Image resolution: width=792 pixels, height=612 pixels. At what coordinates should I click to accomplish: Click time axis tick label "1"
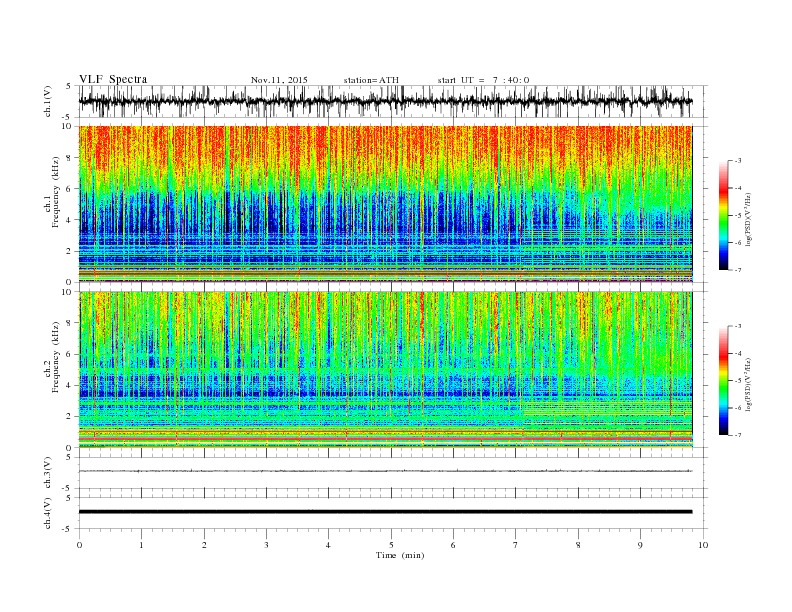pos(141,545)
